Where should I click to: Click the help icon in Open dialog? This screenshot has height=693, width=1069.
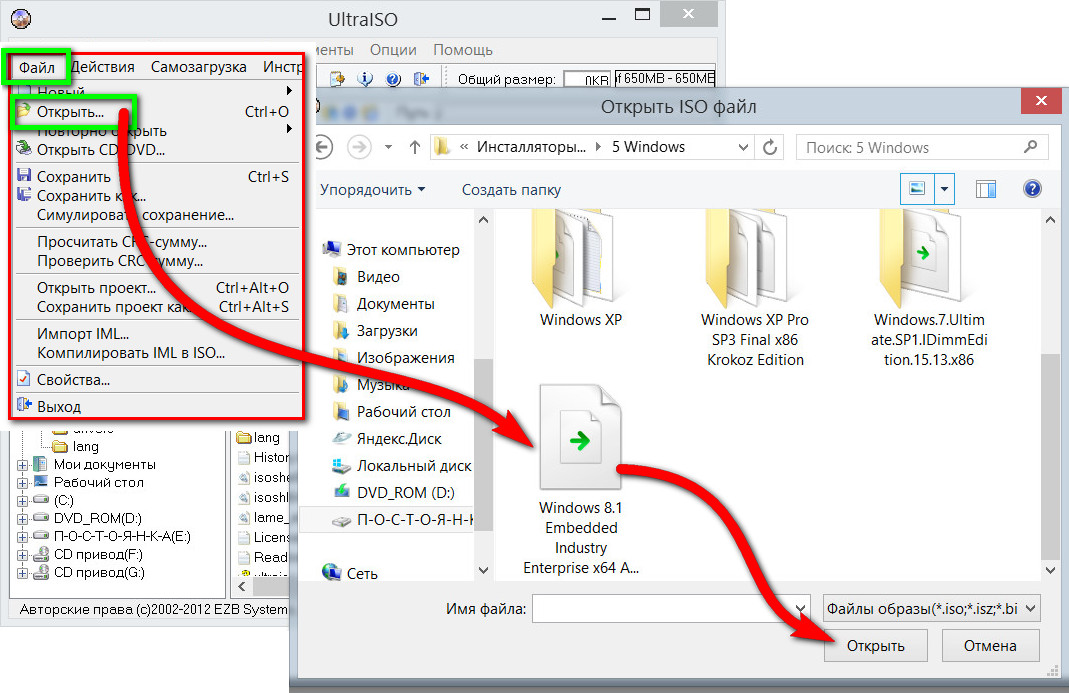(1032, 188)
